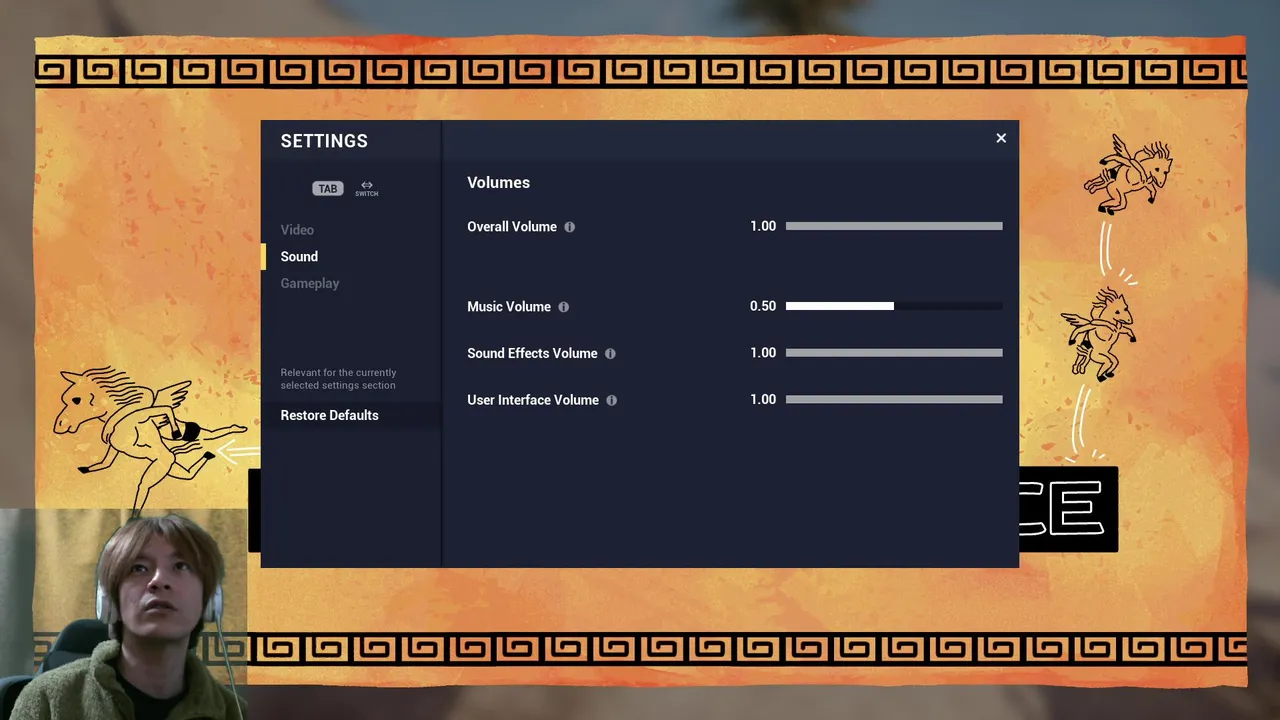Click 'Relevant for the currently selected' note
Viewport: 1280px width, 720px height.
point(338,379)
